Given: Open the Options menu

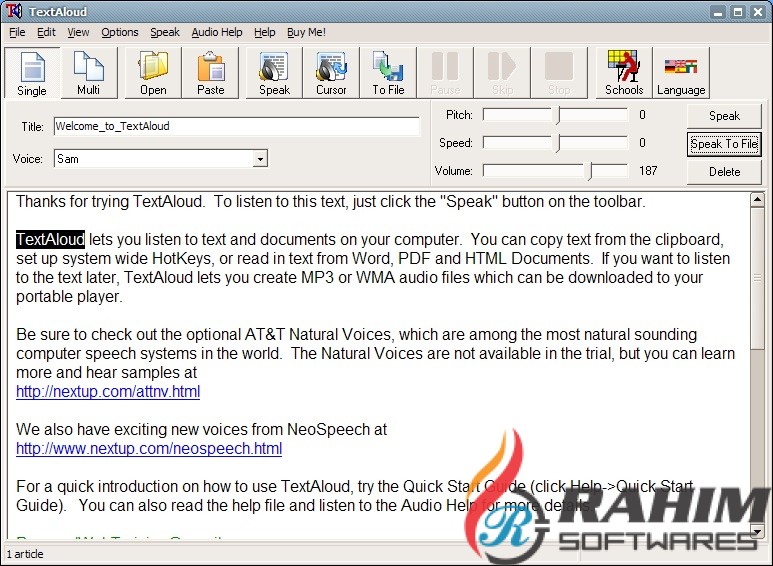Looking at the screenshot, I should 120,33.
